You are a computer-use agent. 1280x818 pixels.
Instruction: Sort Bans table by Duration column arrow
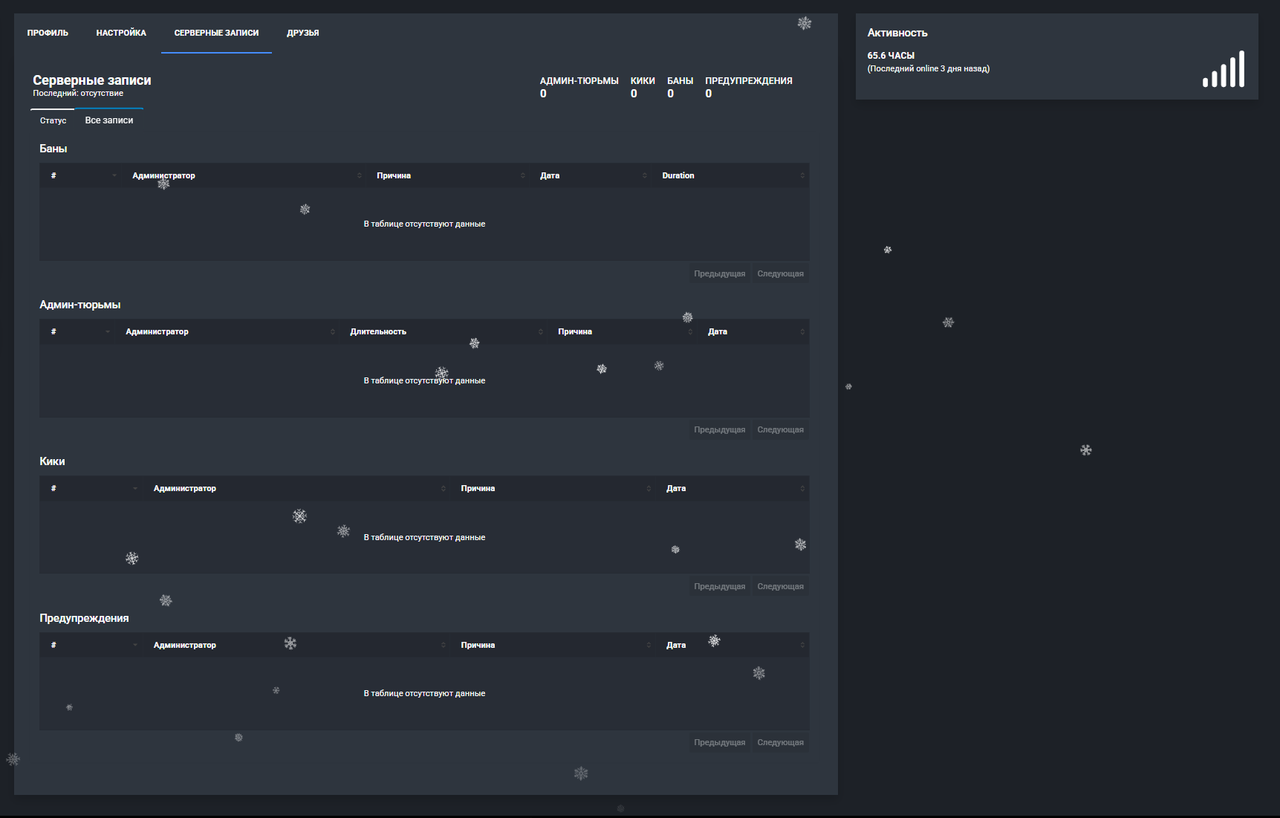(802, 176)
